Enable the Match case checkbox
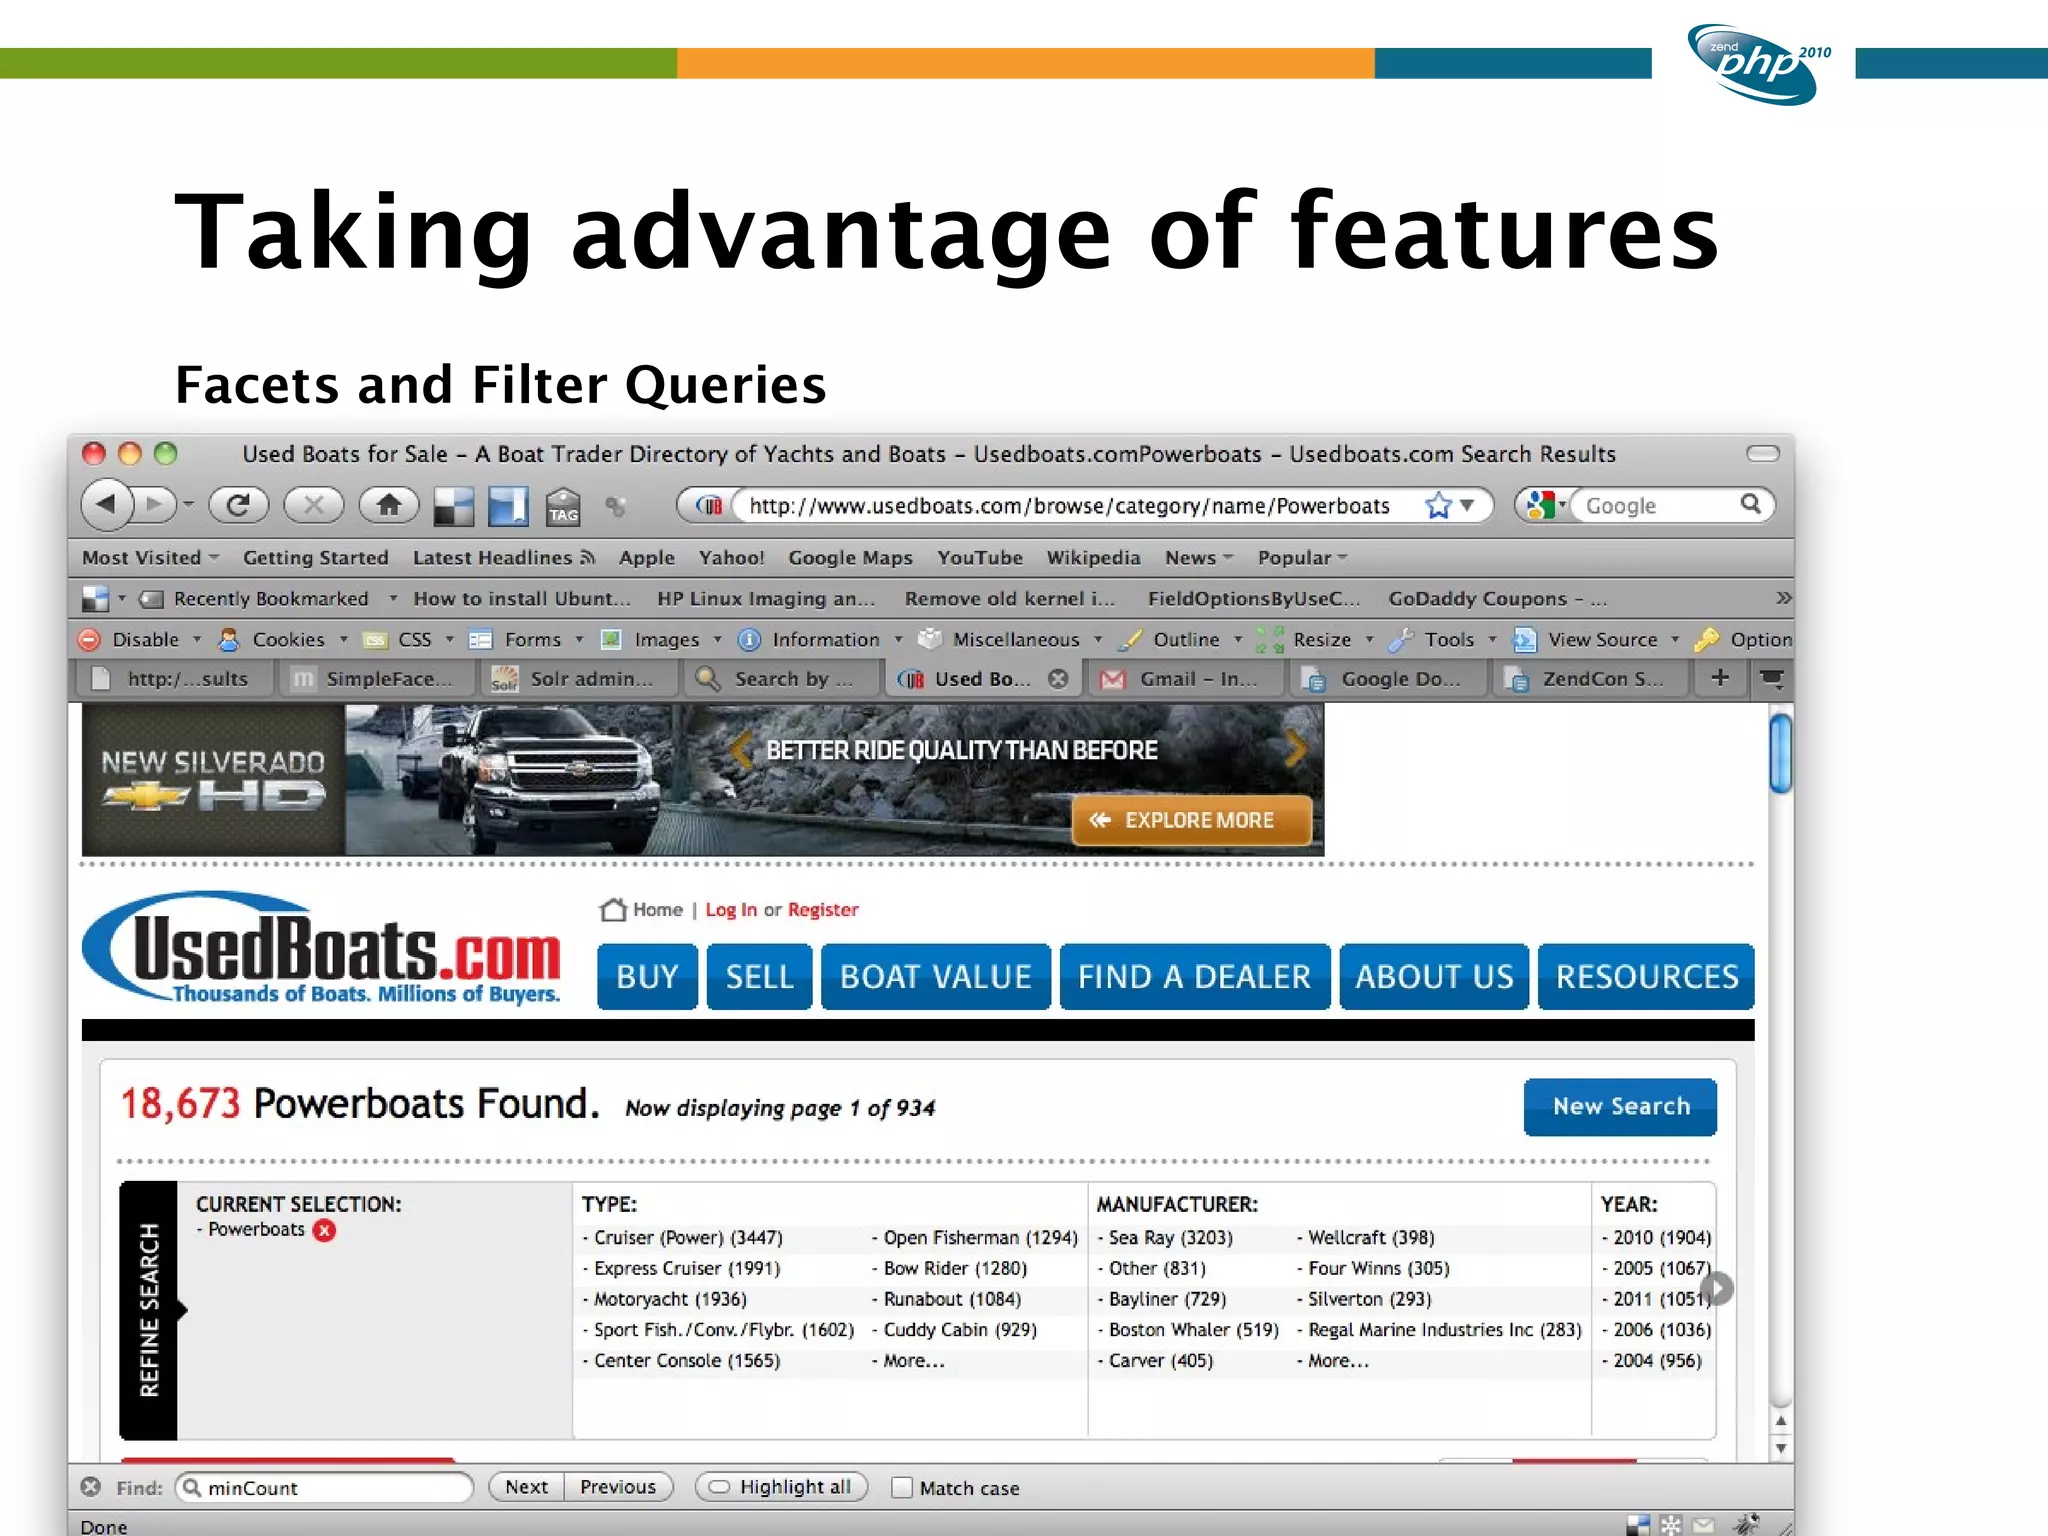Screen dimensions: 2048x1536 (902, 1488)
